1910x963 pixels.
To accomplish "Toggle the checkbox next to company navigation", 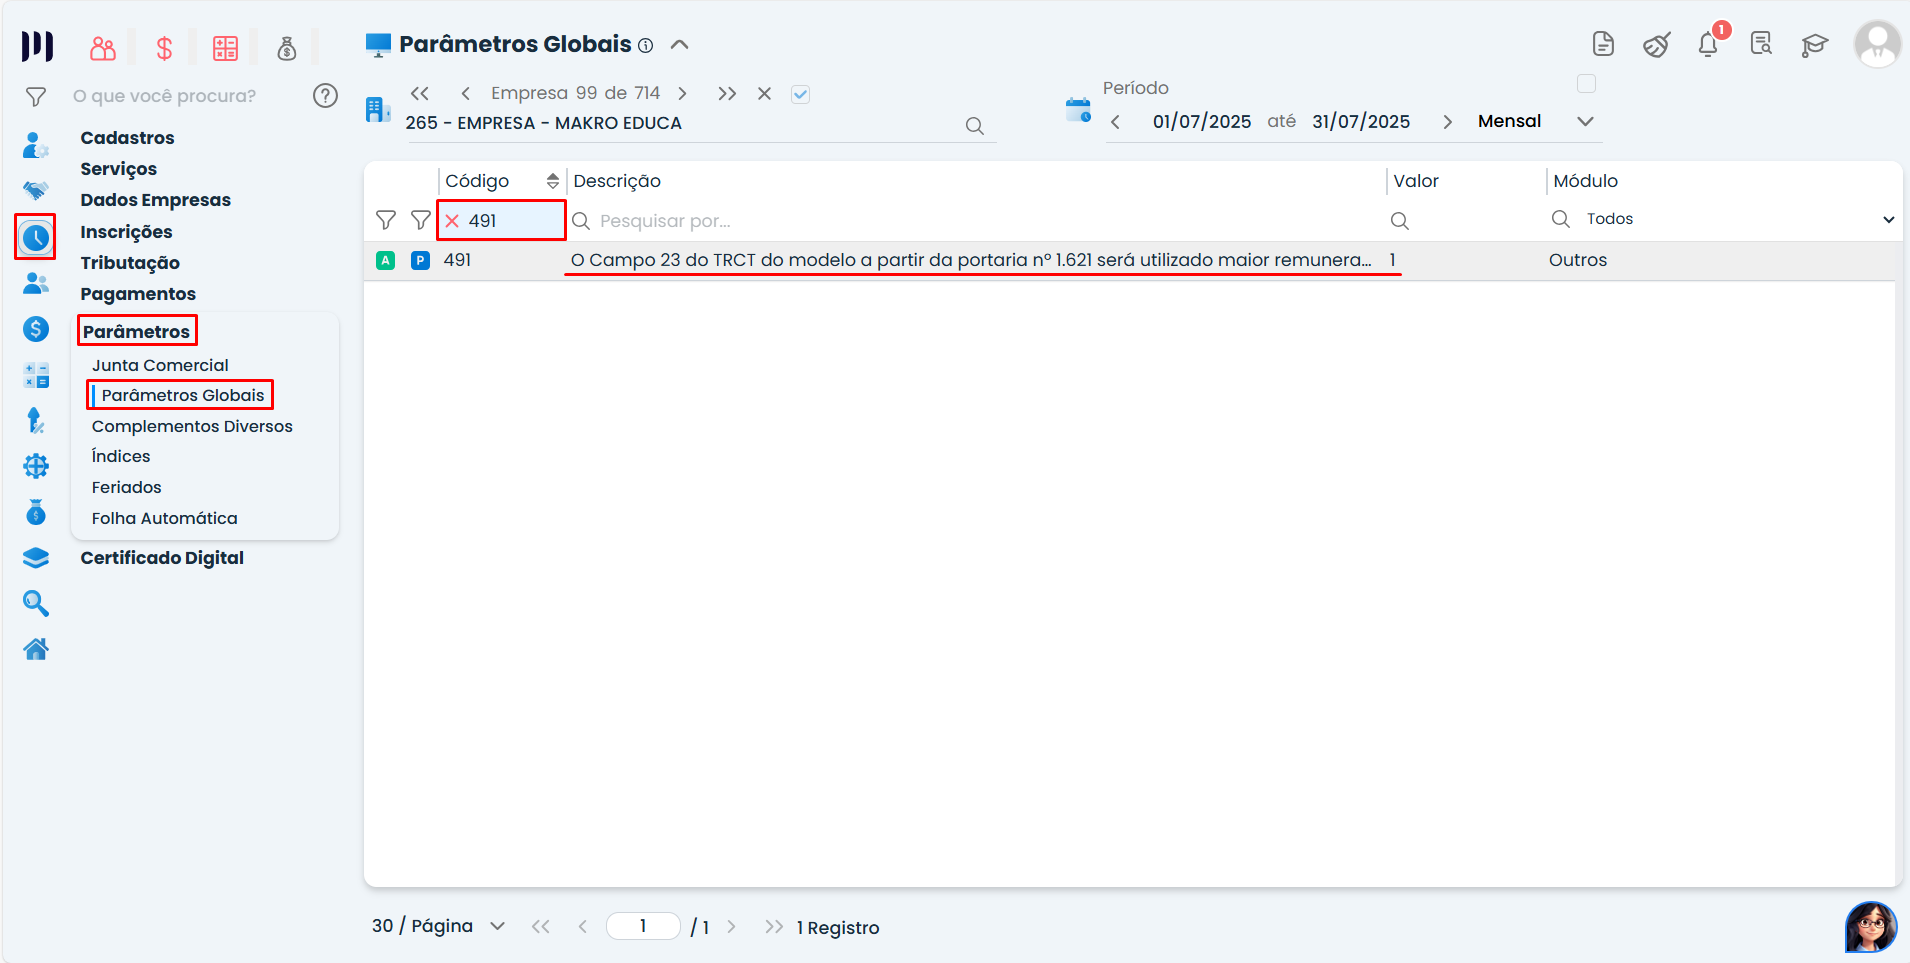I will point(800,94).
